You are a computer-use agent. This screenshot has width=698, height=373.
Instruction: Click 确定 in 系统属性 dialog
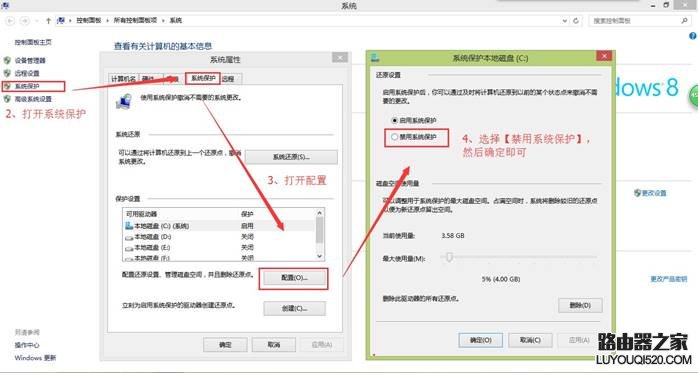tap(225, 345)
